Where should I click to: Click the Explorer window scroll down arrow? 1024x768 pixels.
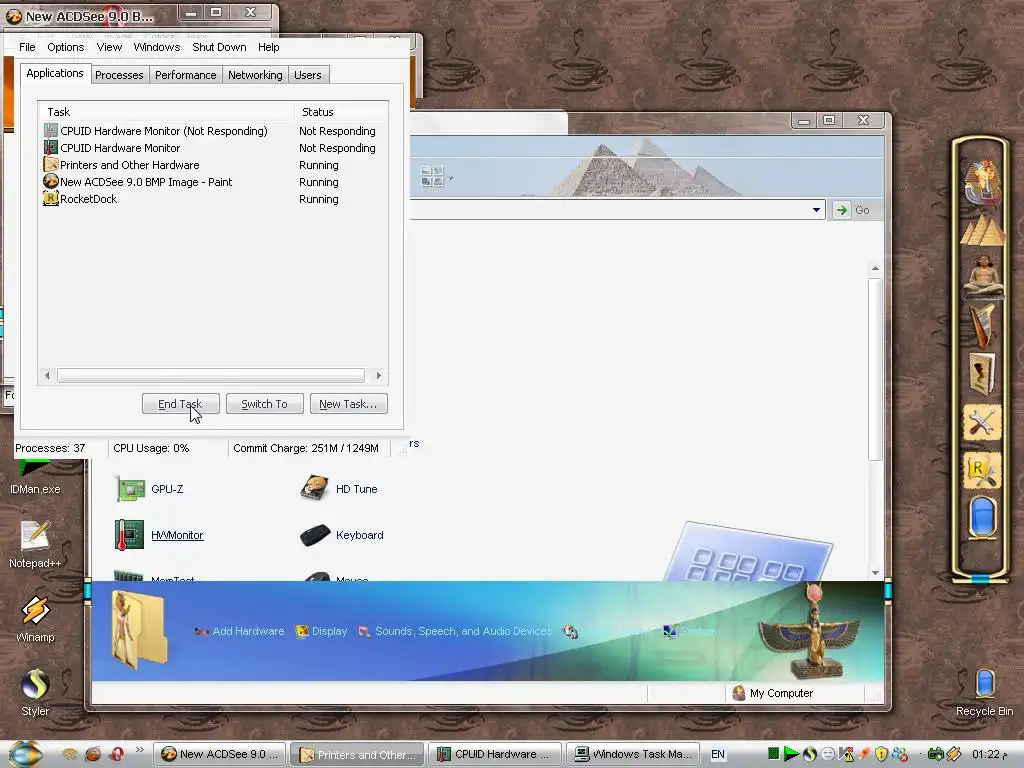click(x=875, y=573)
